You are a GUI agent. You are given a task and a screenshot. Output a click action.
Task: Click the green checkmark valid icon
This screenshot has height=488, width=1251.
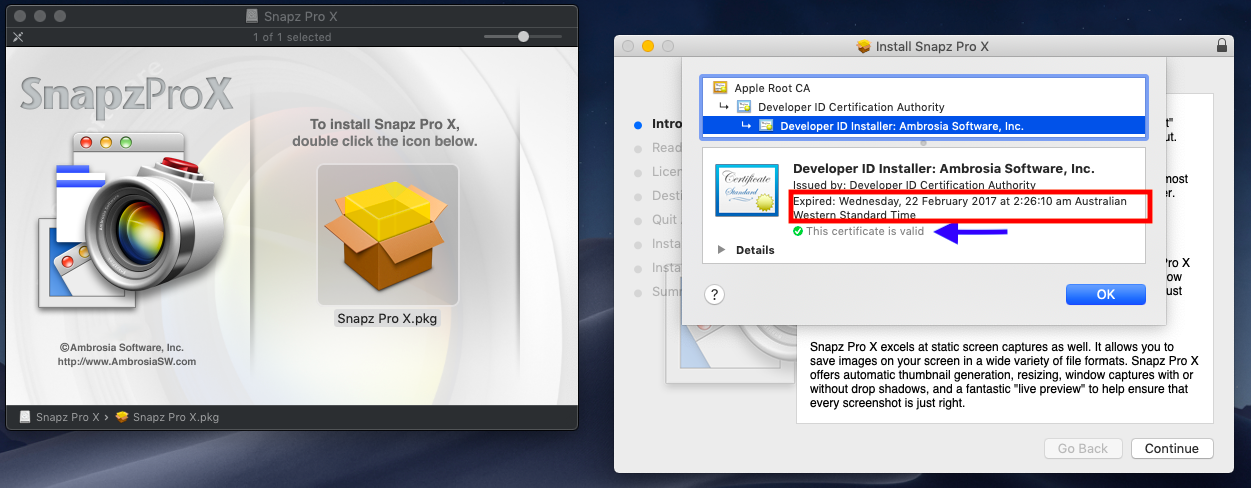coord(798,231)
